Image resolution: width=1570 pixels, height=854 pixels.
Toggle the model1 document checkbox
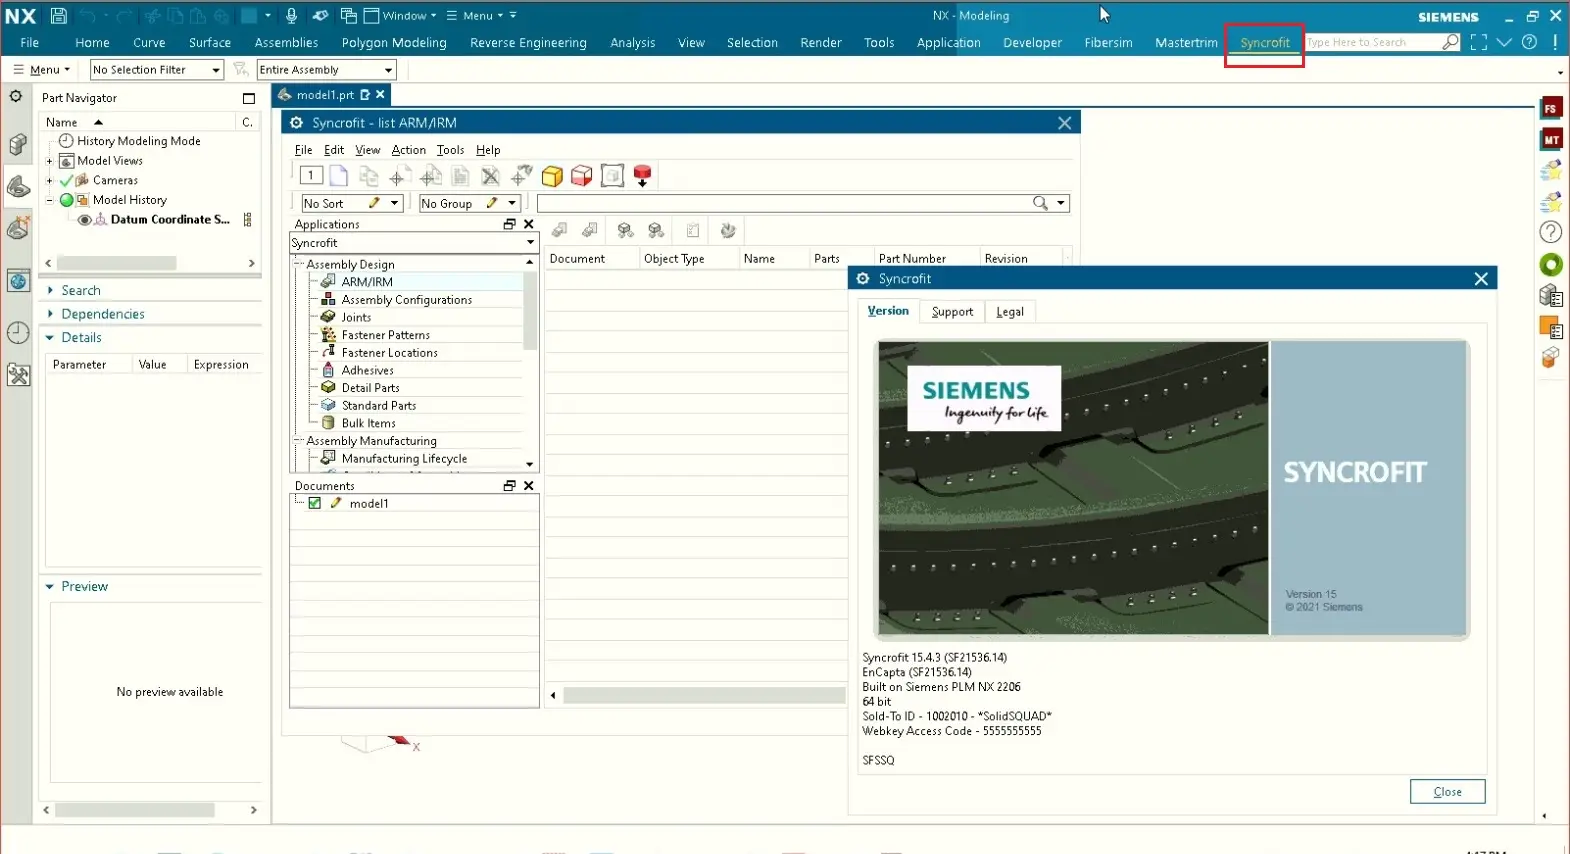[x=315, y=503]
